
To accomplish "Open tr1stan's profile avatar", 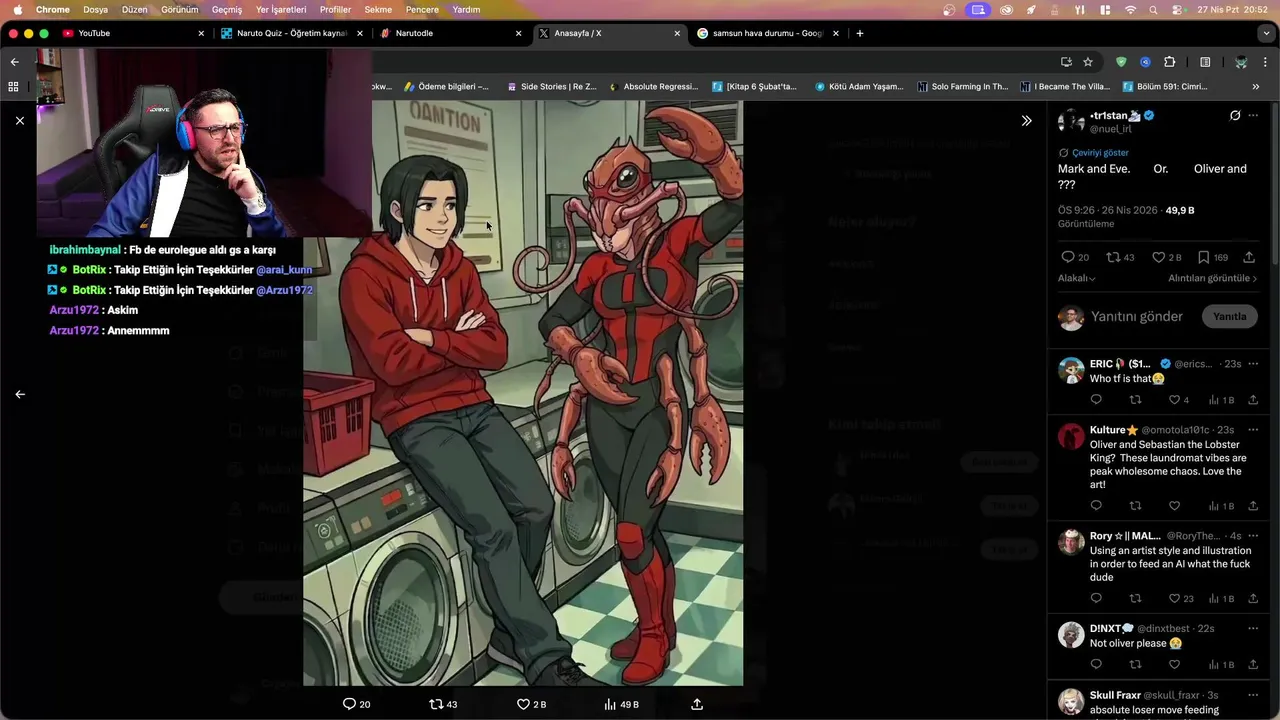I will click(x=1071, y=122).
